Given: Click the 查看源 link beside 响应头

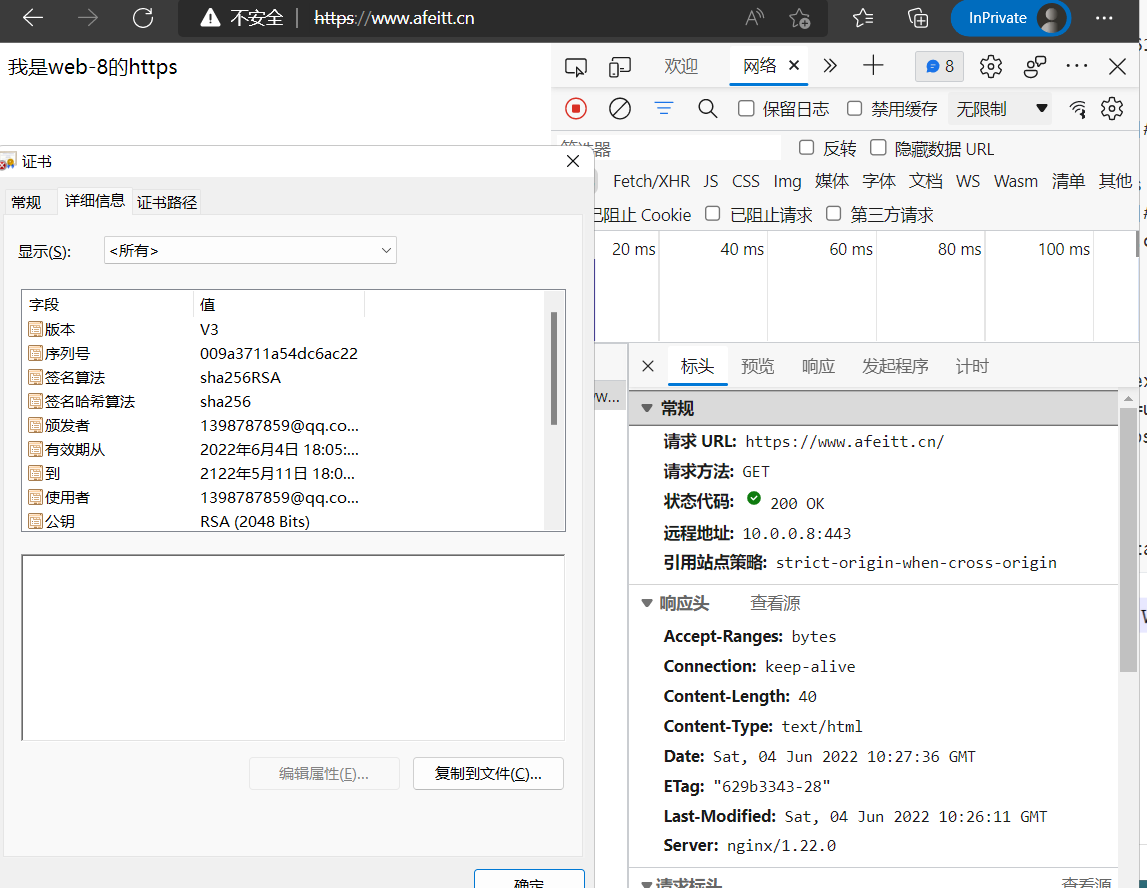Looking at the screenshot, I should pos(775,603).
